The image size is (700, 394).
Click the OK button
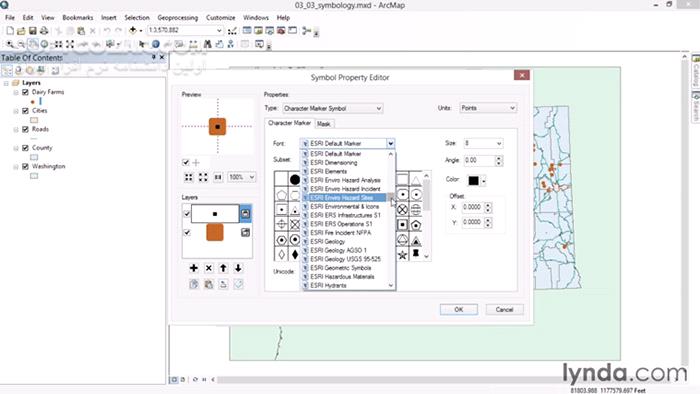click(458, 310)
